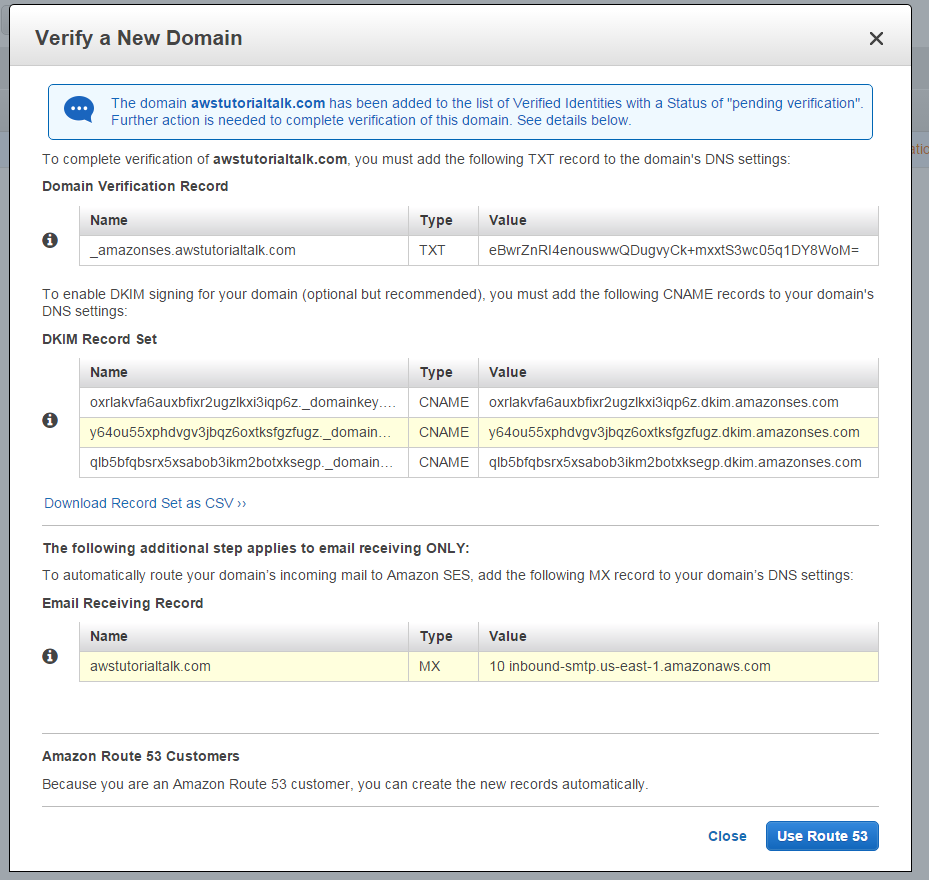The height and width of the screenshot is (880, 929).
Task: Click Name header in Domain Verification Record table
Action: 244,220
